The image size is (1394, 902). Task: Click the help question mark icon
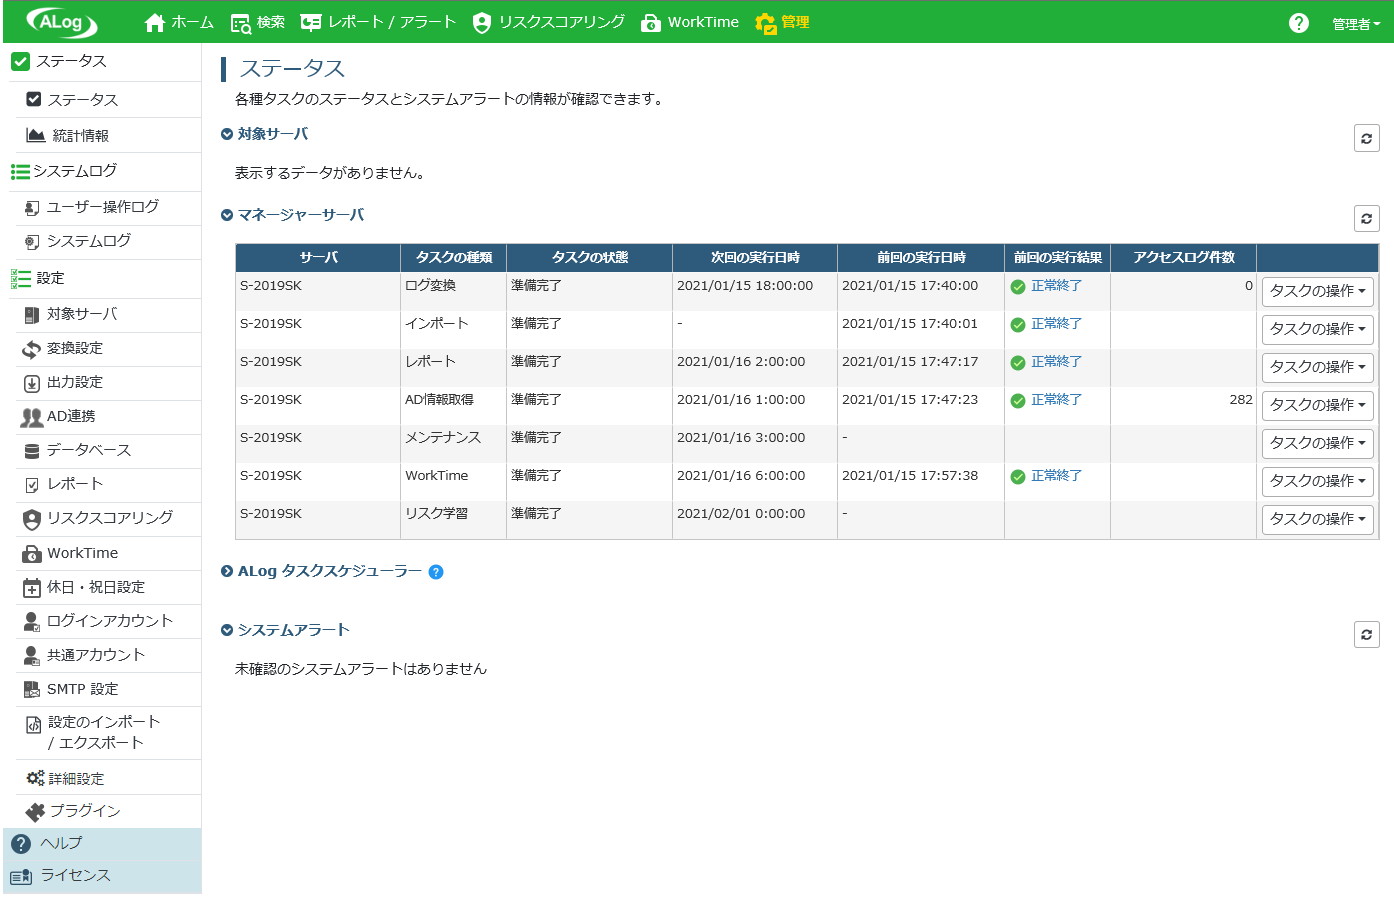coord(1299,23)
